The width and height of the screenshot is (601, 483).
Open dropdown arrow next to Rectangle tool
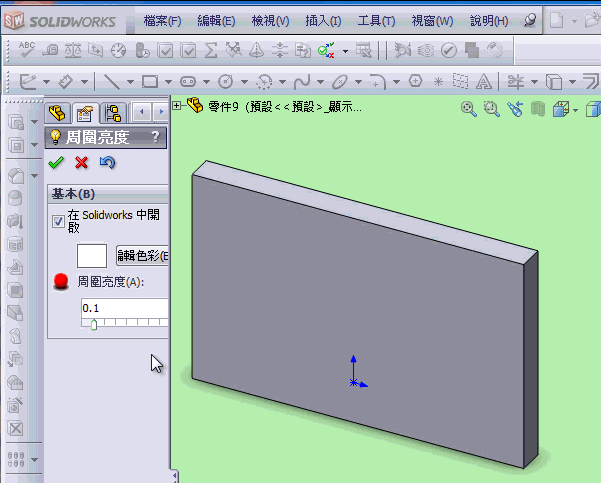coord(168,82)
